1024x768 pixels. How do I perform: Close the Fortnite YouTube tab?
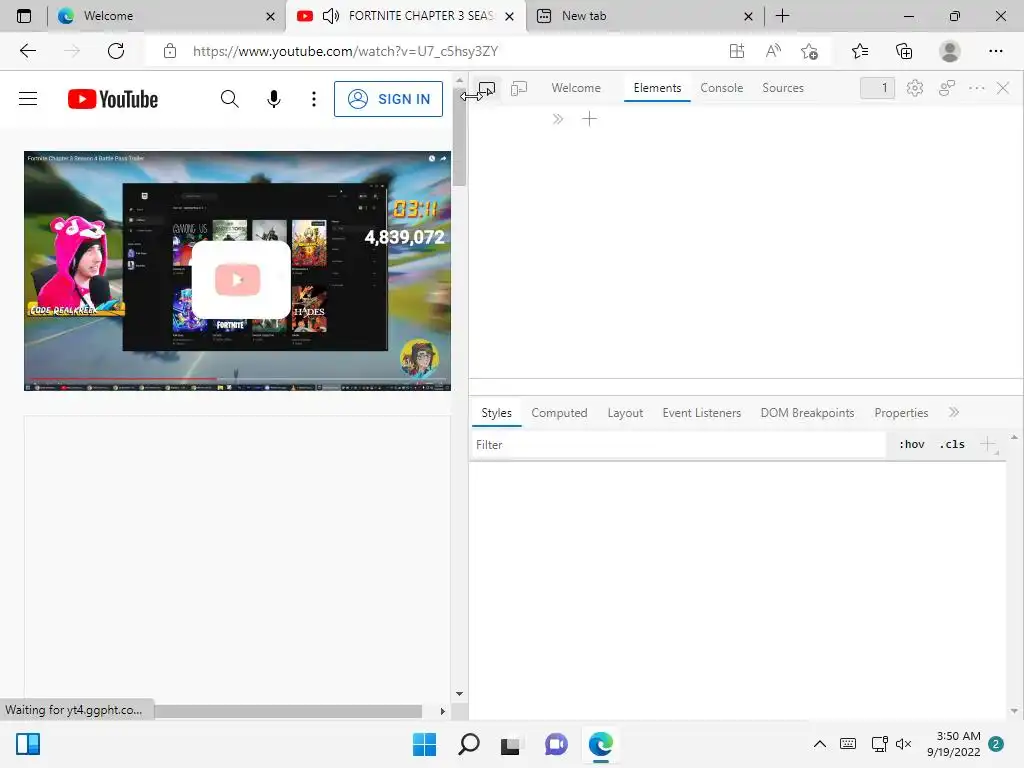509,16
